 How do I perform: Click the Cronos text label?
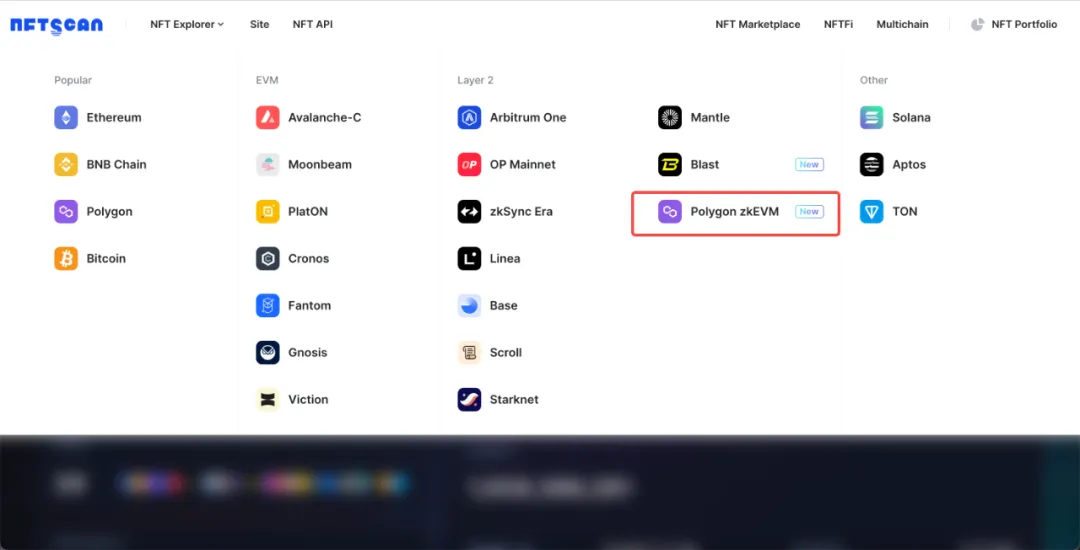tap(309, 259)
